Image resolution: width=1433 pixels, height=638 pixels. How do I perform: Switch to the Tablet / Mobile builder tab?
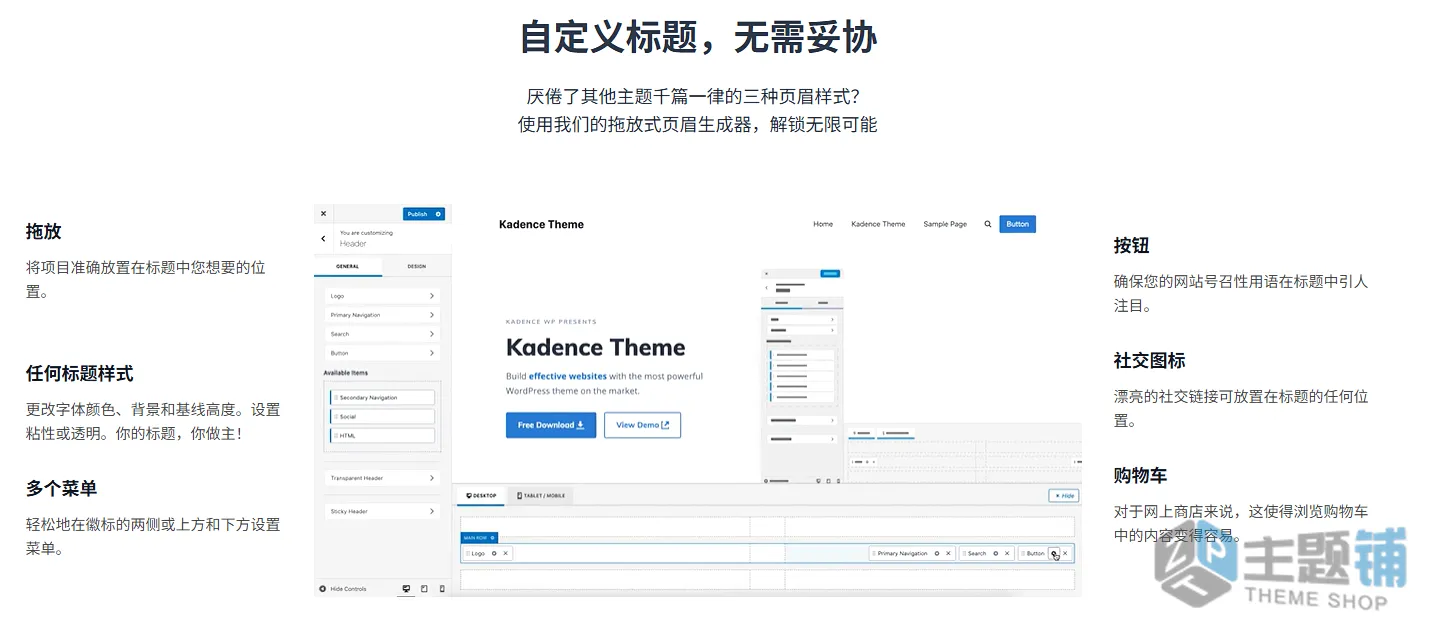[x=541, y=496]
